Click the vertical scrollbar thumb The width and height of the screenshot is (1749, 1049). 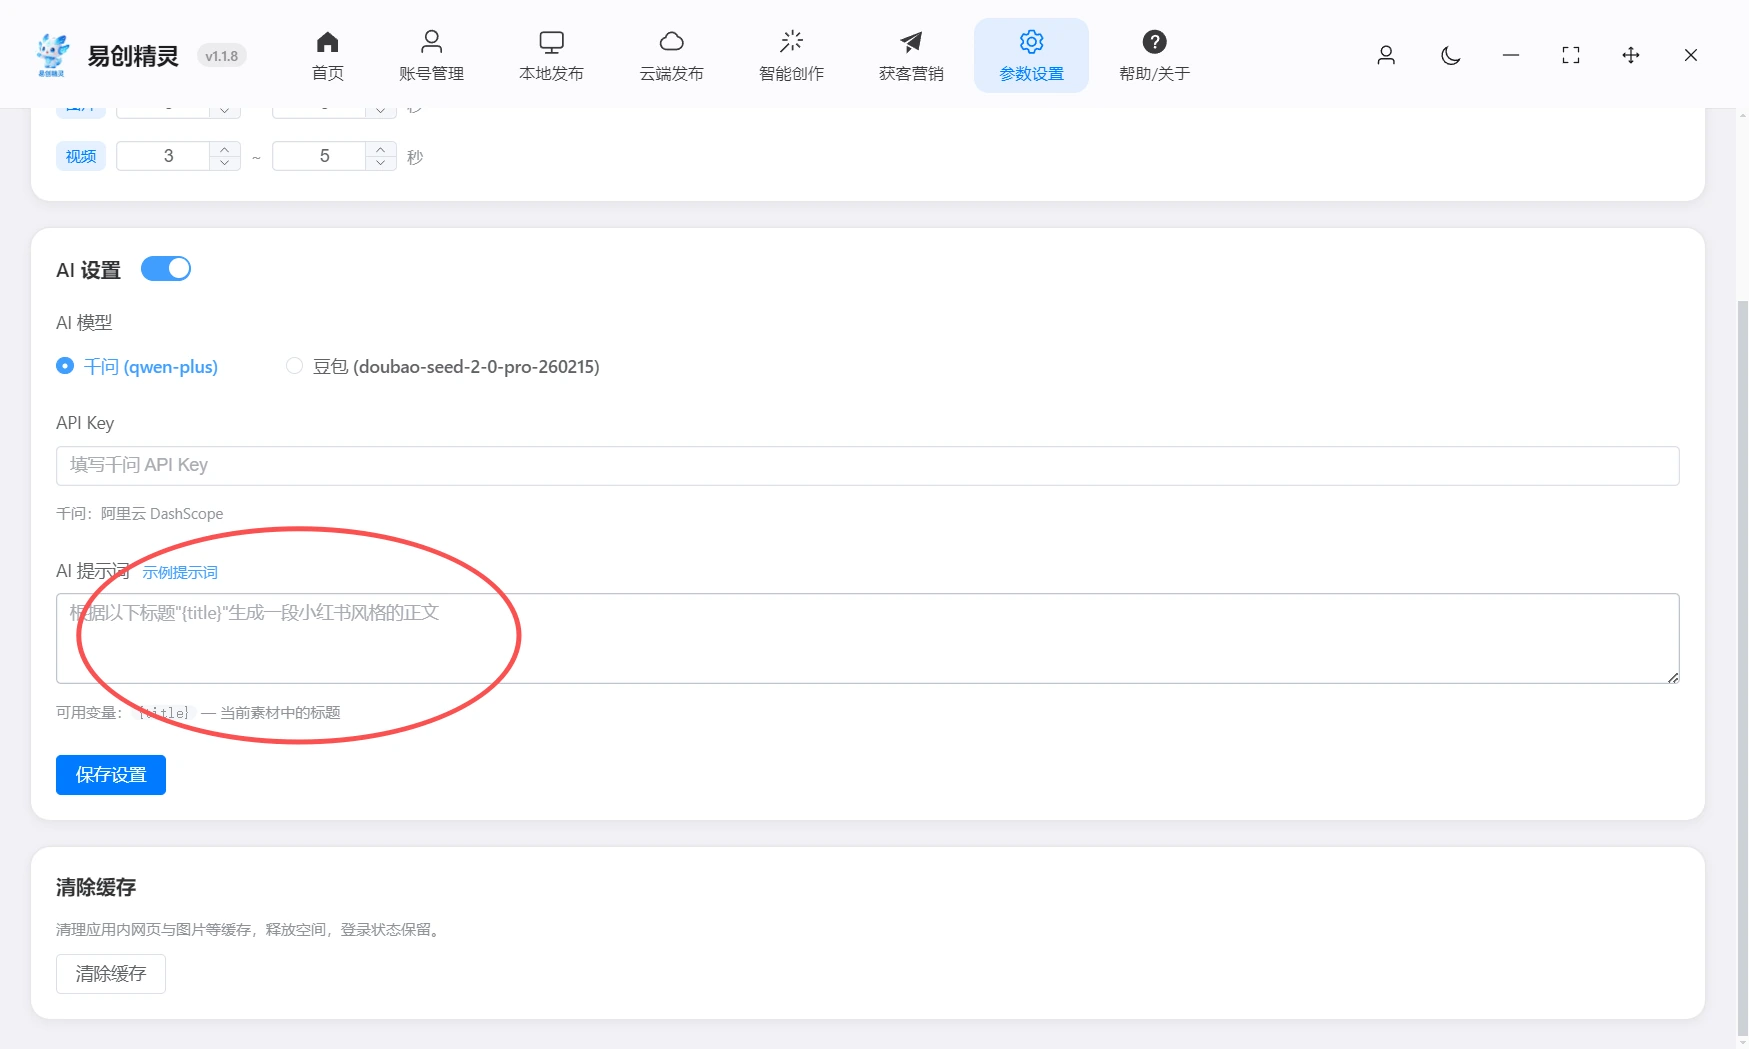click(x=1742, y=667)
